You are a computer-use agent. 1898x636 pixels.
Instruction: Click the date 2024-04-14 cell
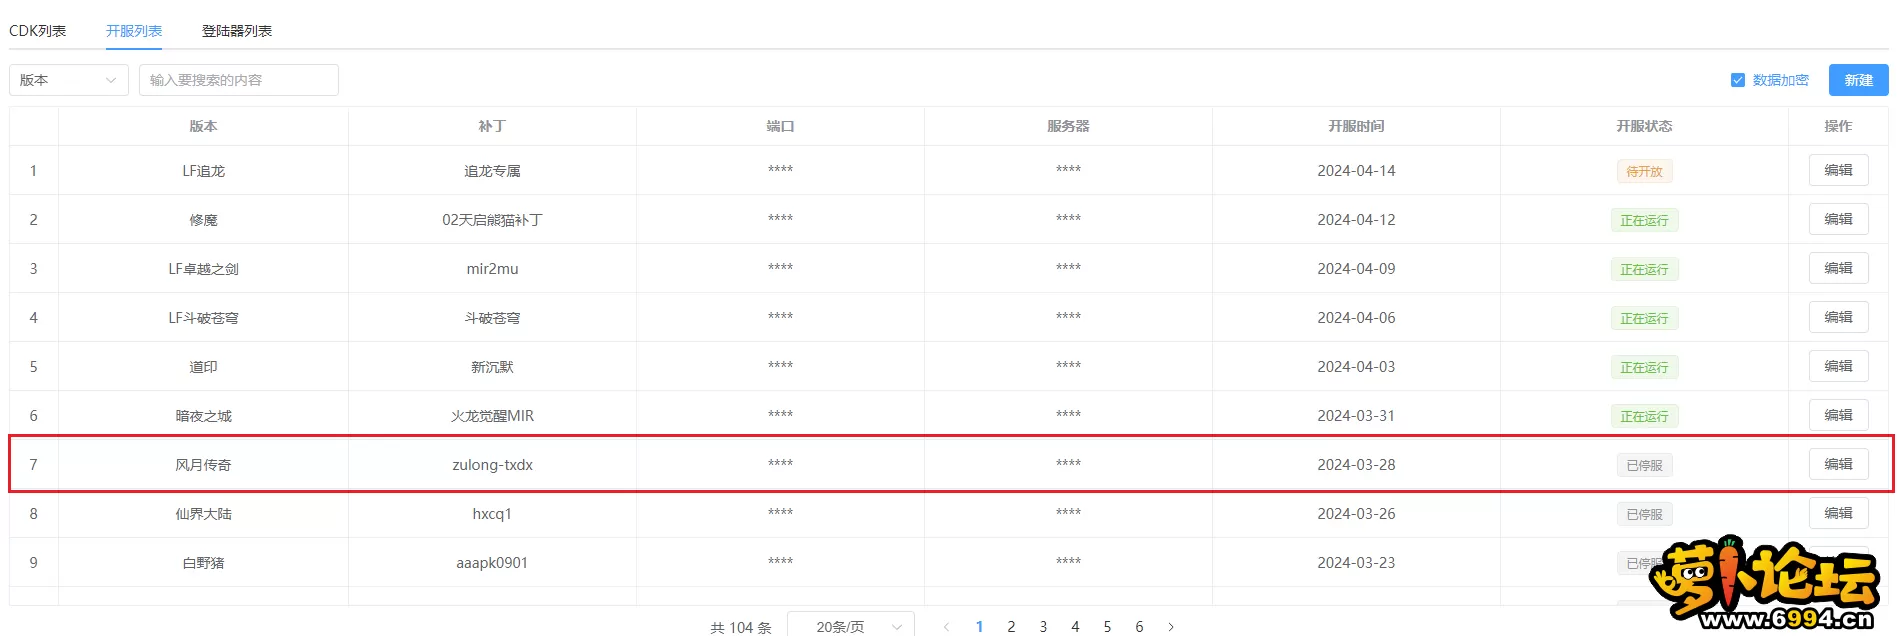coord(1356,171)
